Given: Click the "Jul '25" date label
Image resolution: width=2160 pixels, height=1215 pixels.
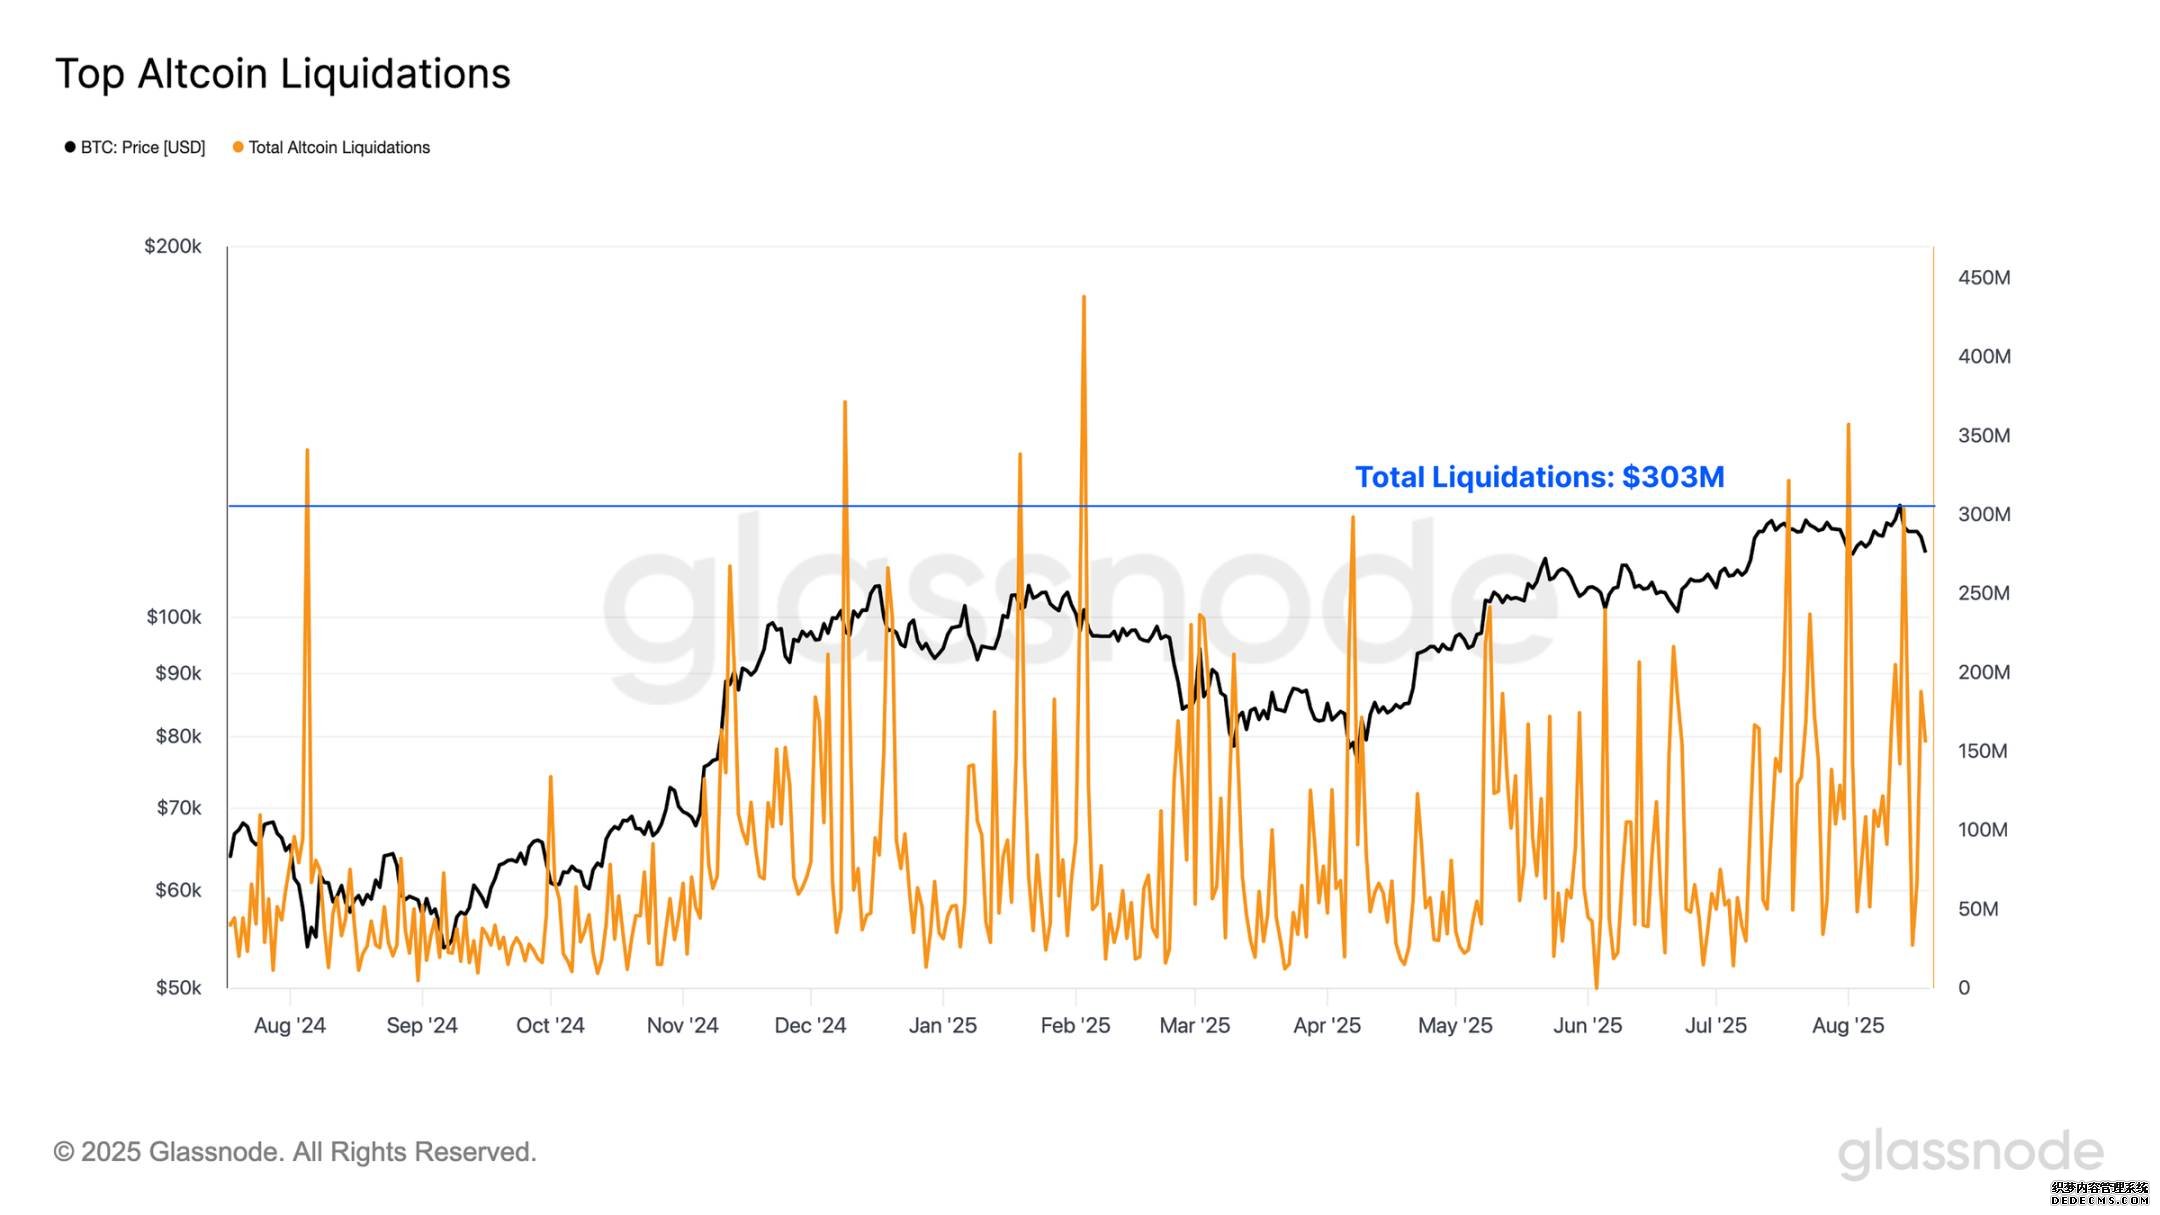Looking at the screenshot, I should click(1716, 1026).
